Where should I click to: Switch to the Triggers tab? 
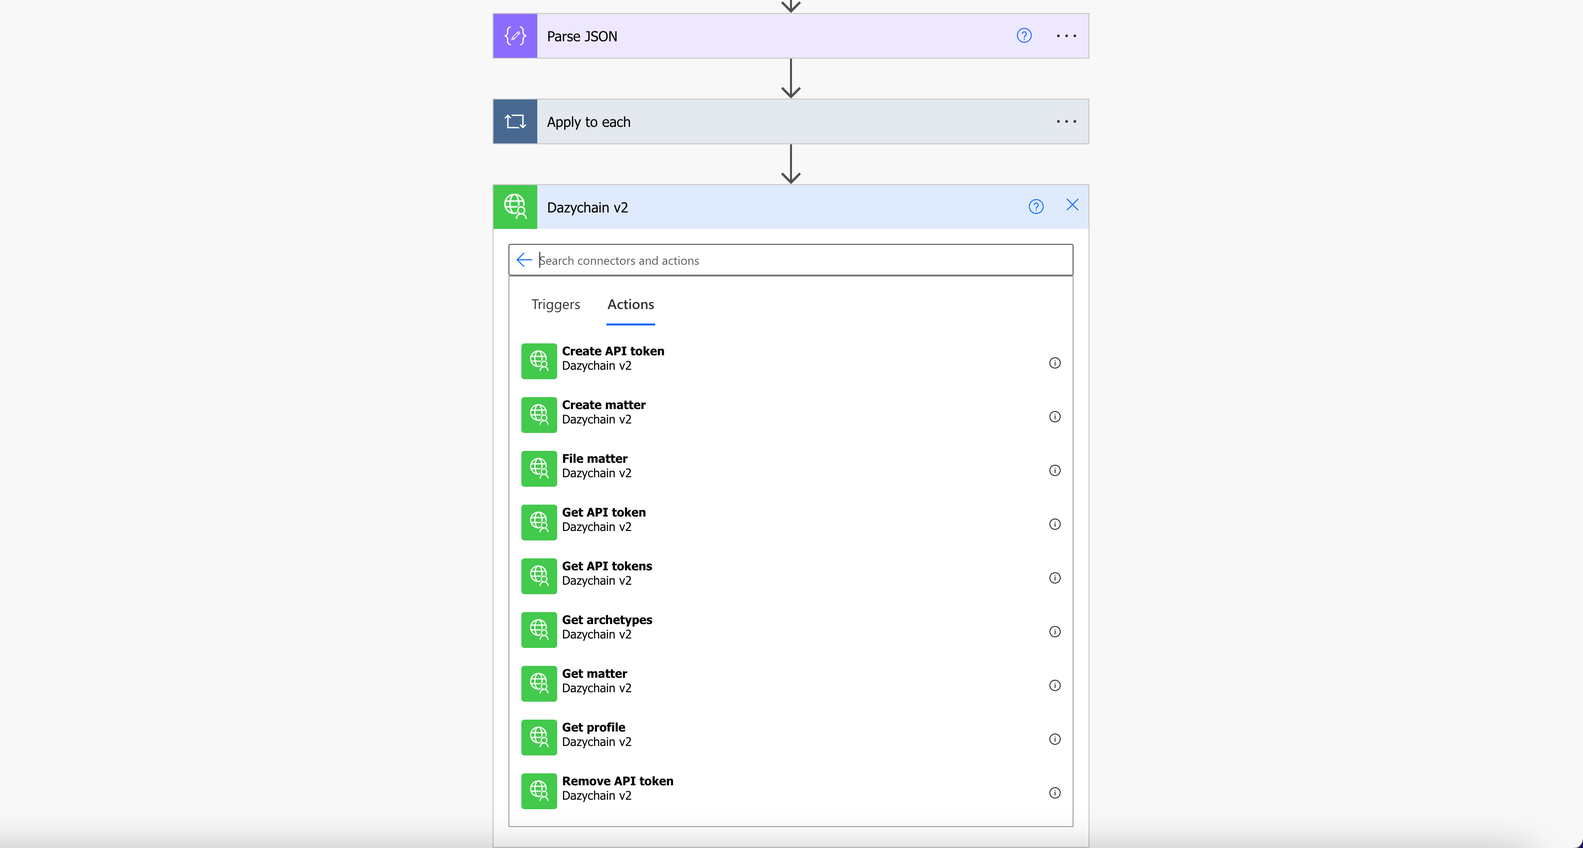coord(556,305)
